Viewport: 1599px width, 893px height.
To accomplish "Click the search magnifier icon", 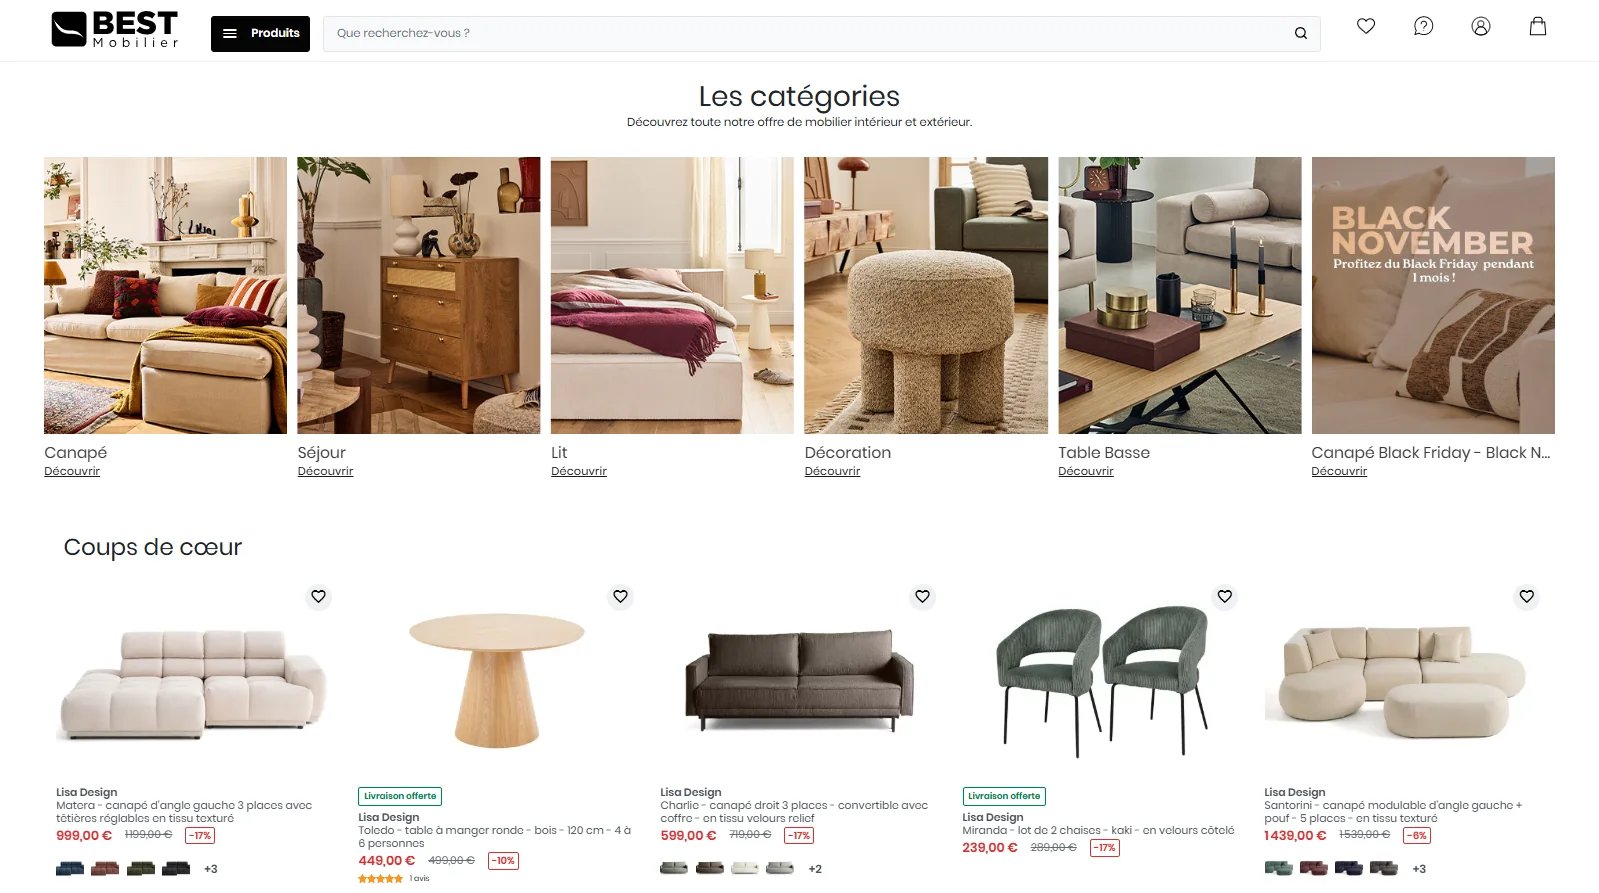I will click(x=1301, y=33).
